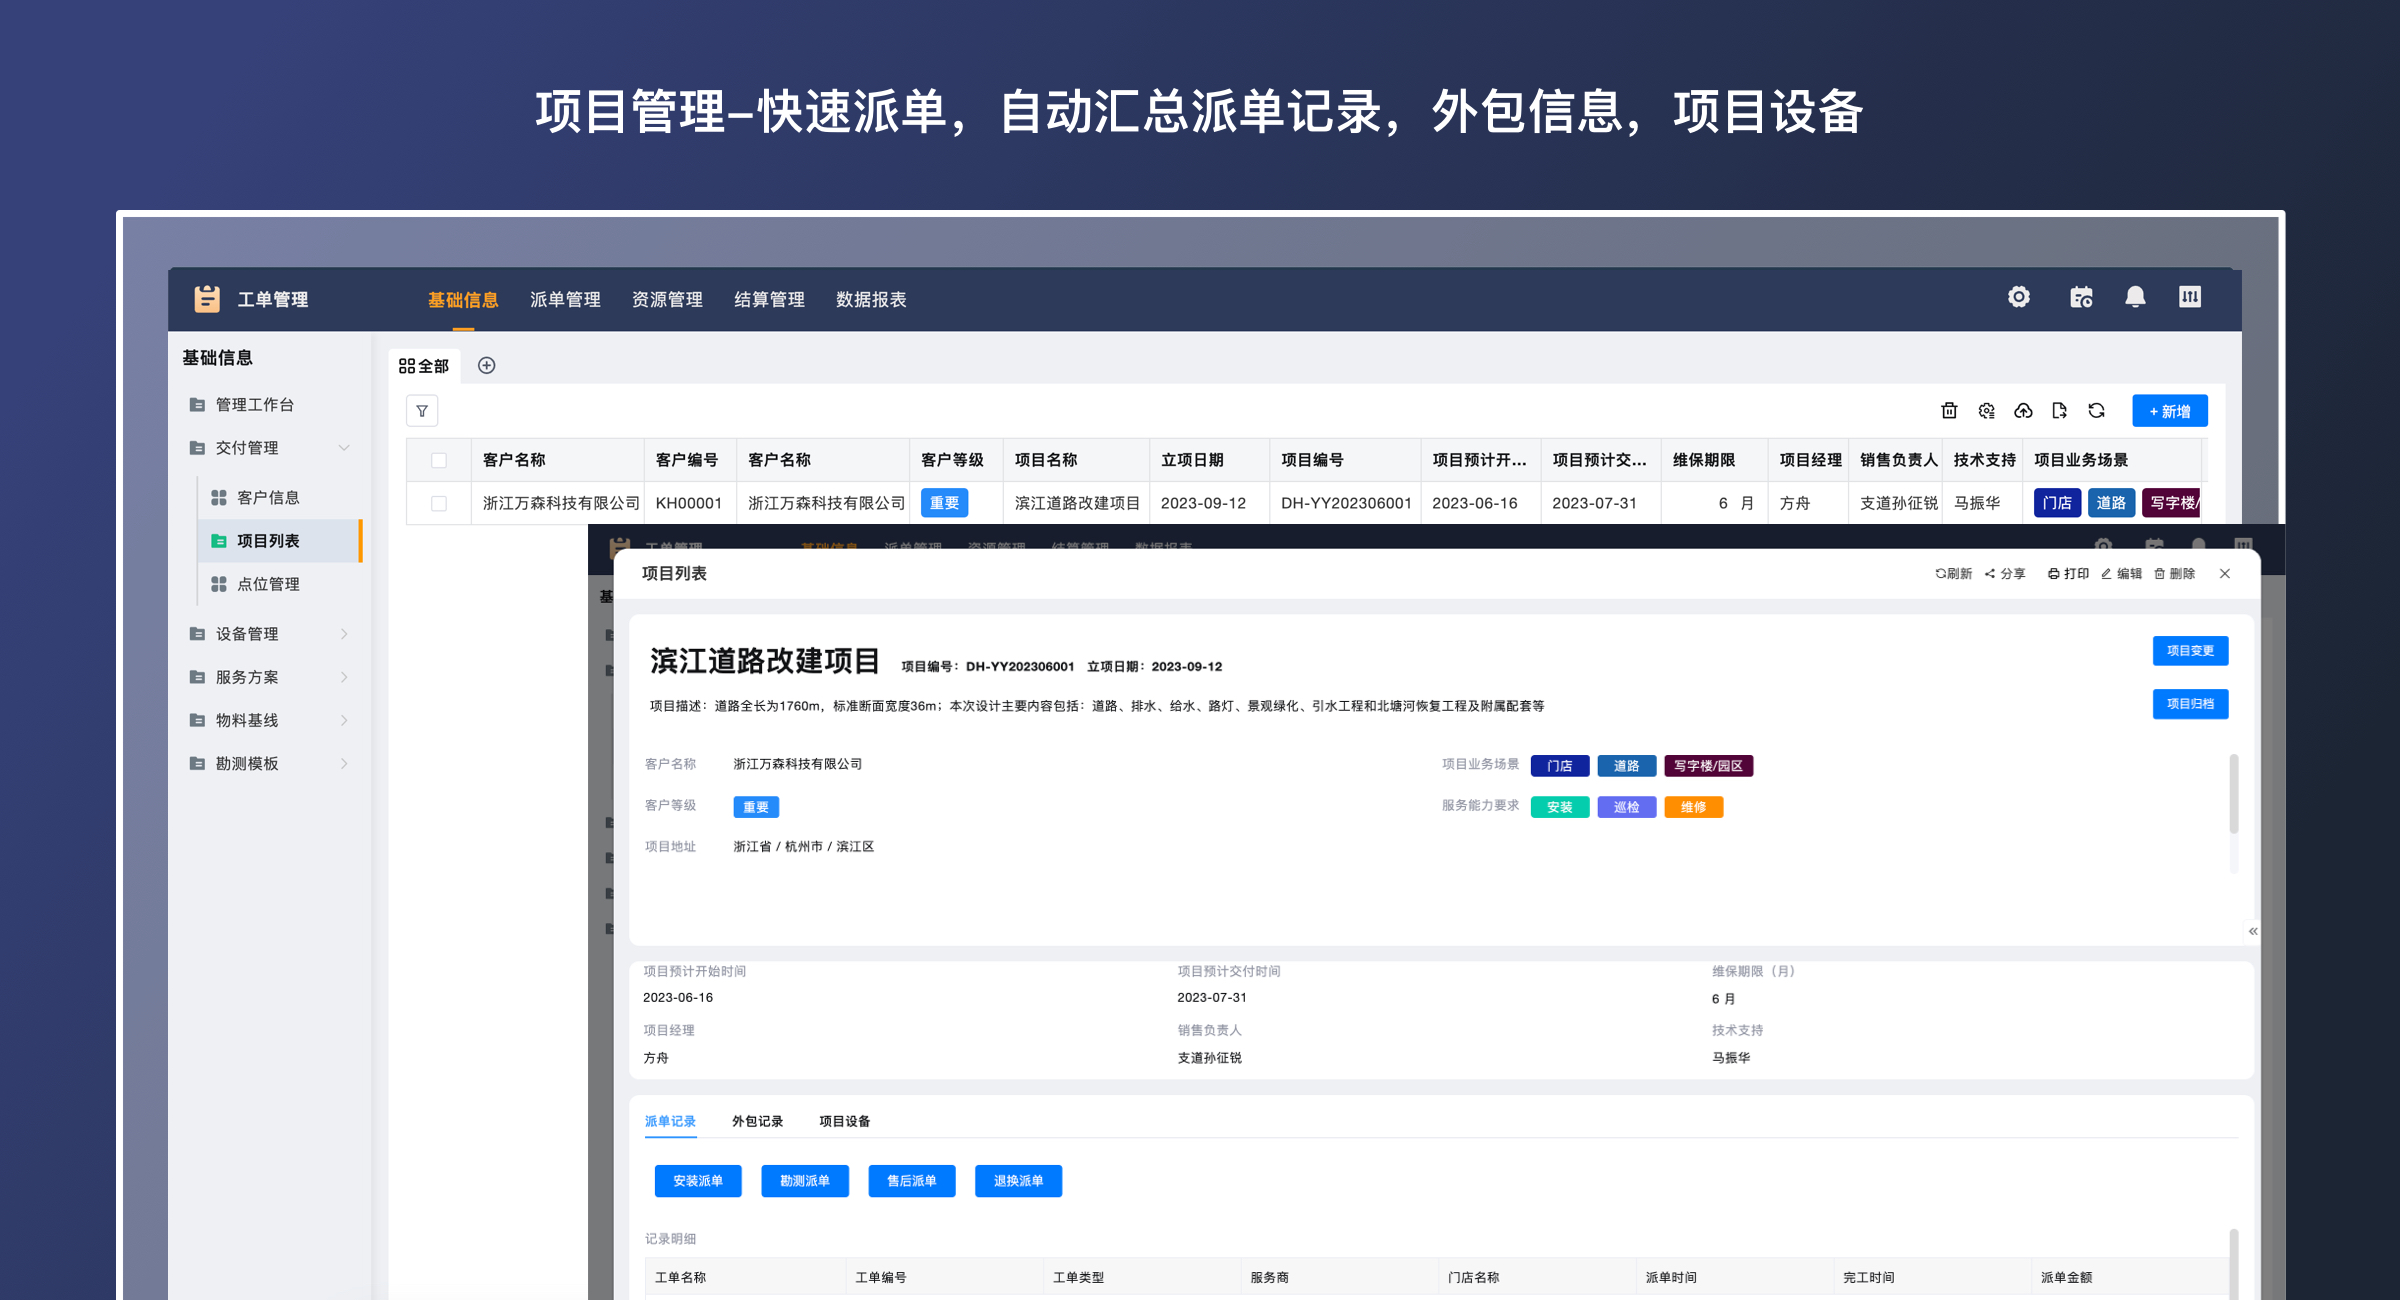The width and height of the screenshot is (2400, 1300).
Task: Click the filter funnel icon
Action: point(422,411)
